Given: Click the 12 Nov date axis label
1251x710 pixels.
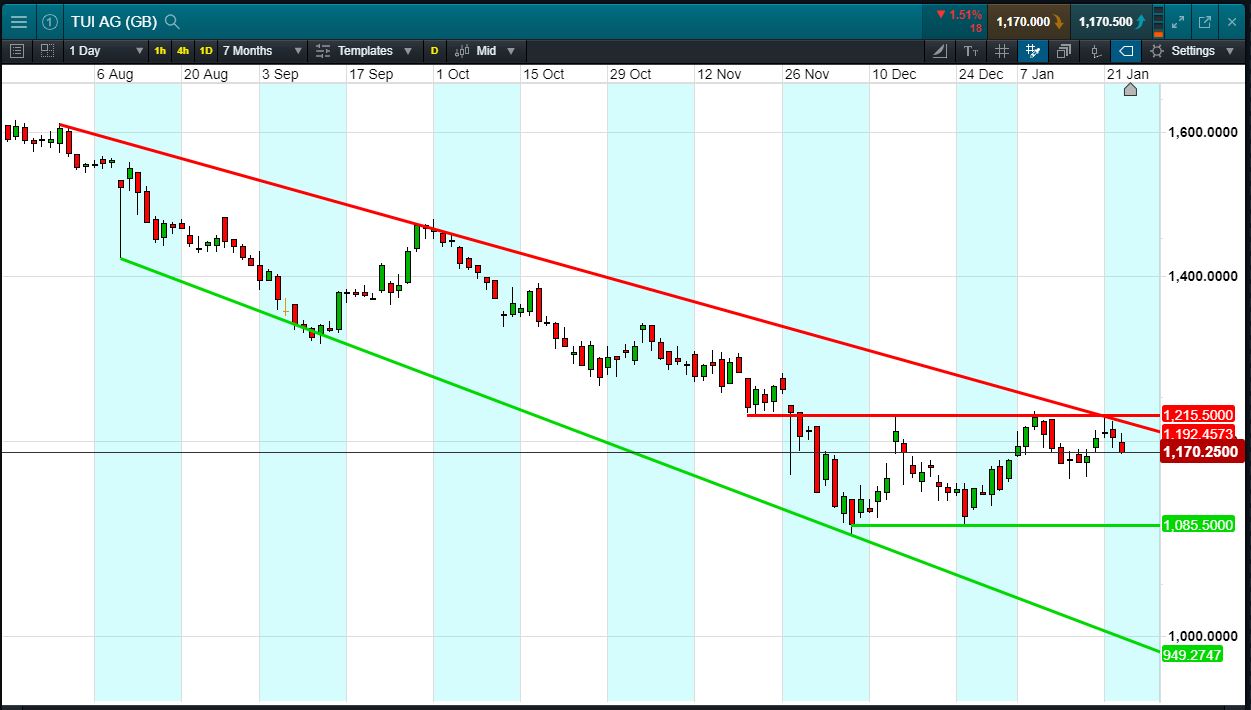Looking at the screenshot, I should point(719,75).
